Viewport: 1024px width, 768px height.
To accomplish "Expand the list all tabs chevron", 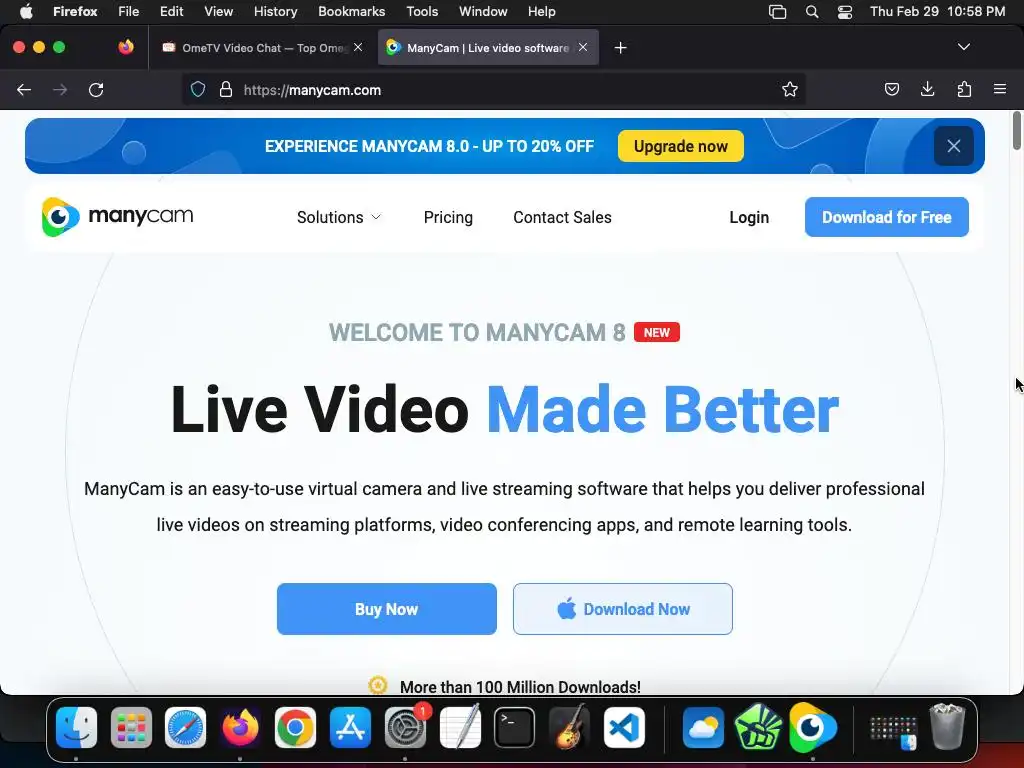I will click(963, 47).
